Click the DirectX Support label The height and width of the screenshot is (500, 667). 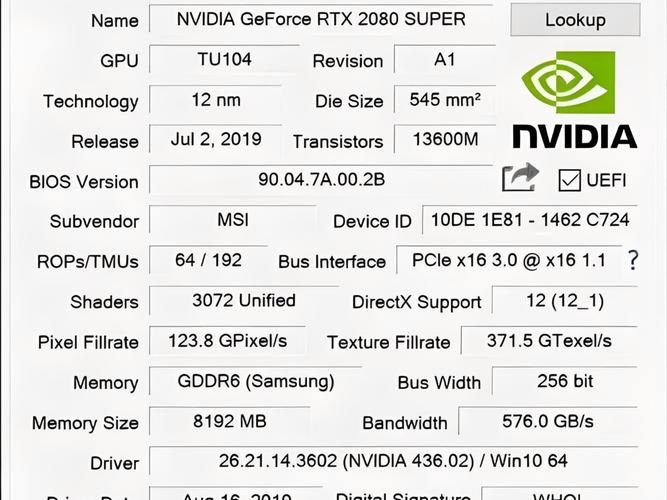coord(416,303)
